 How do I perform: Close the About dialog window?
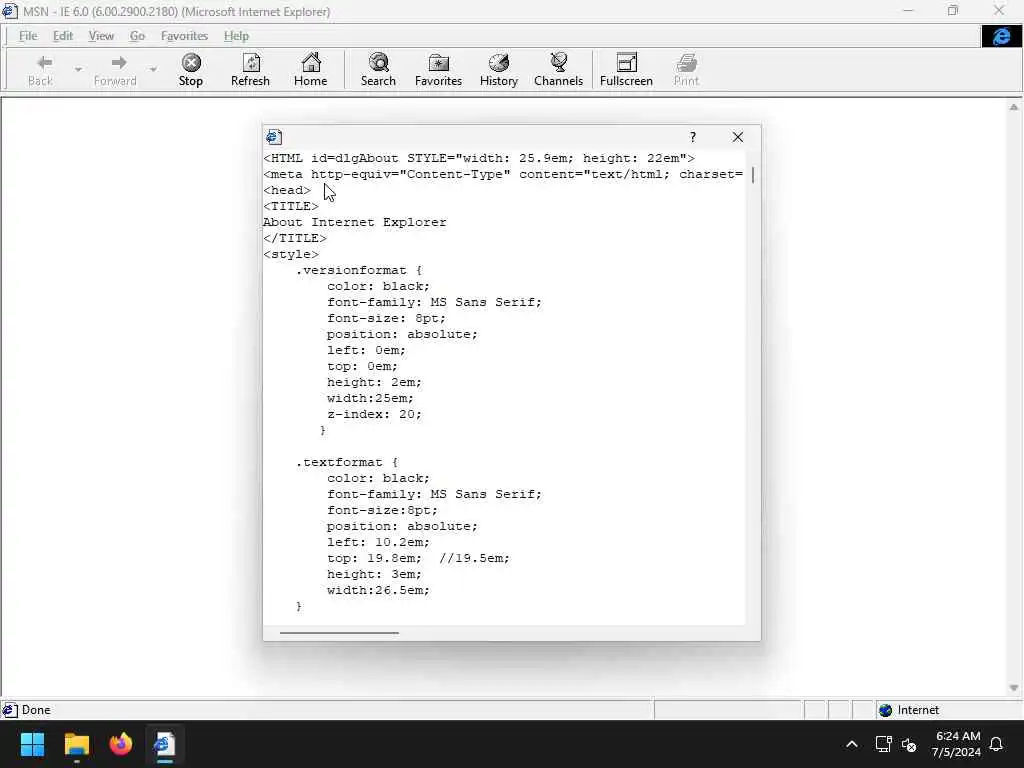click(x=738, y=137)
